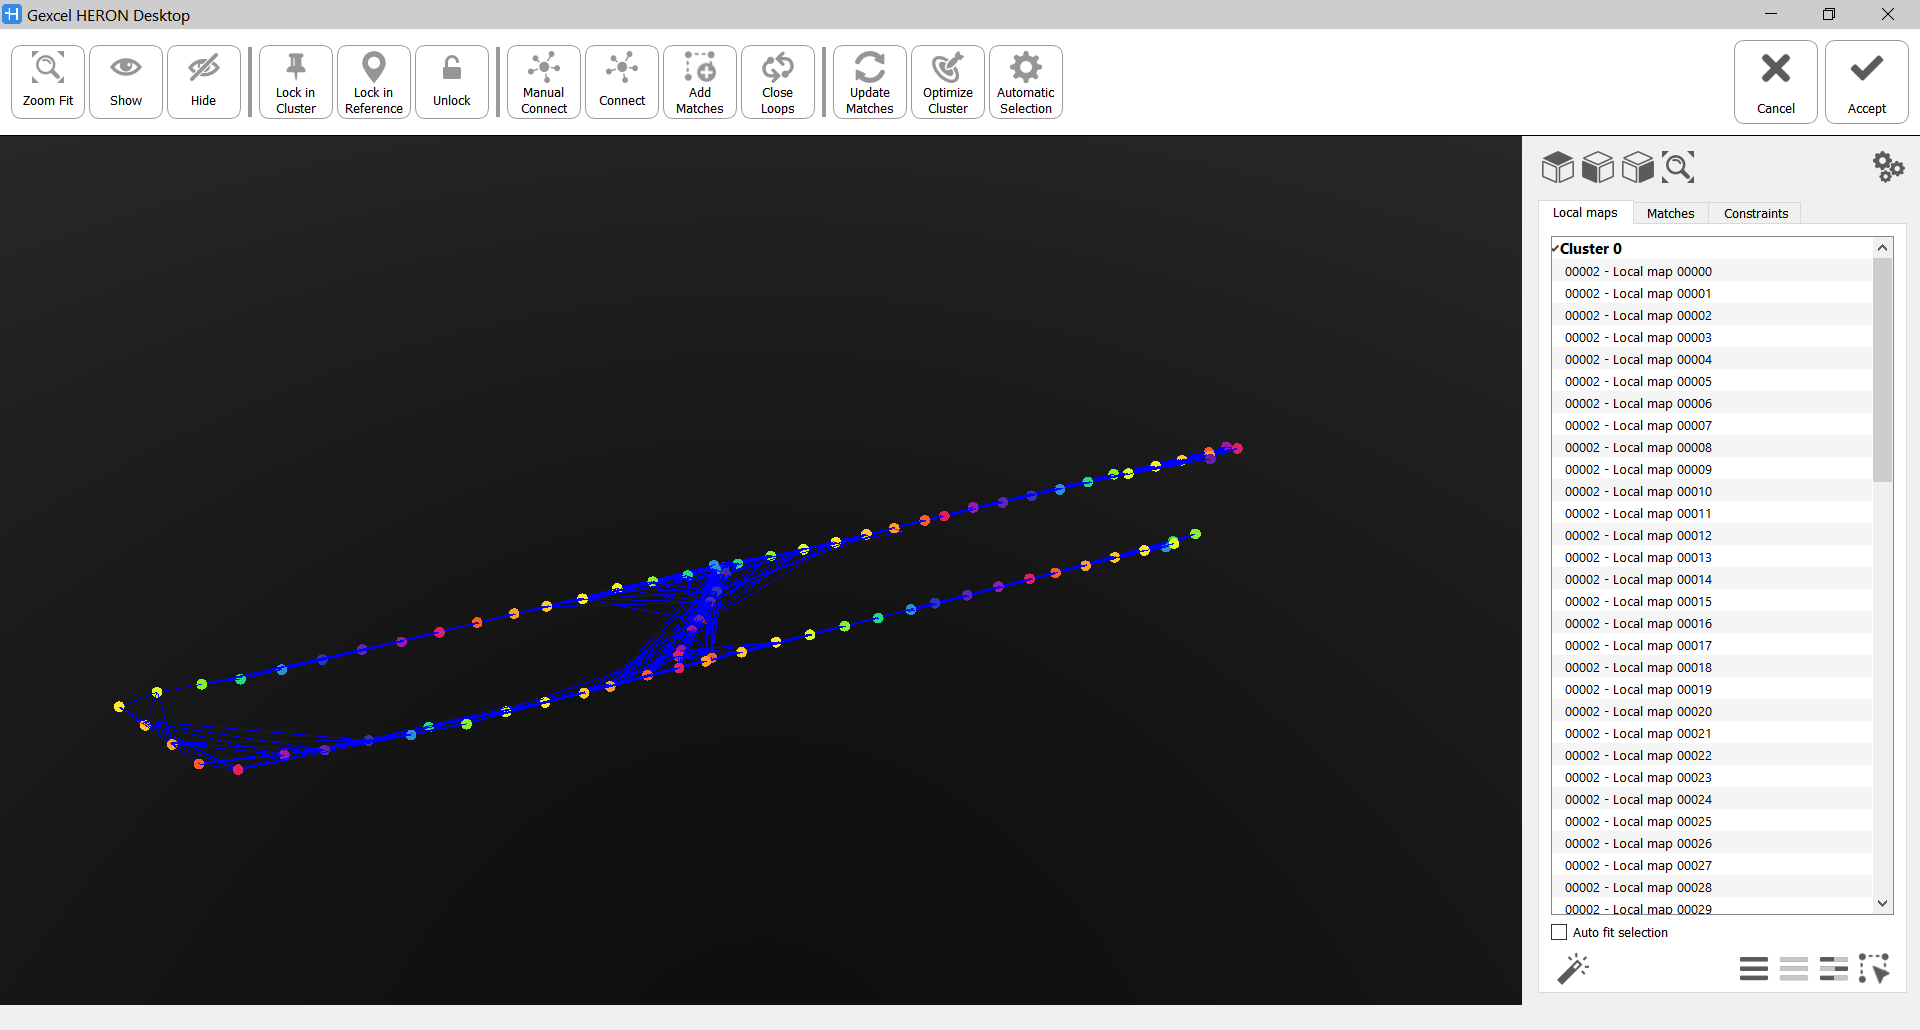Open the Constraints tab
The width and height of the screenshot is (1920, 1030).
tap(1755, 213)
